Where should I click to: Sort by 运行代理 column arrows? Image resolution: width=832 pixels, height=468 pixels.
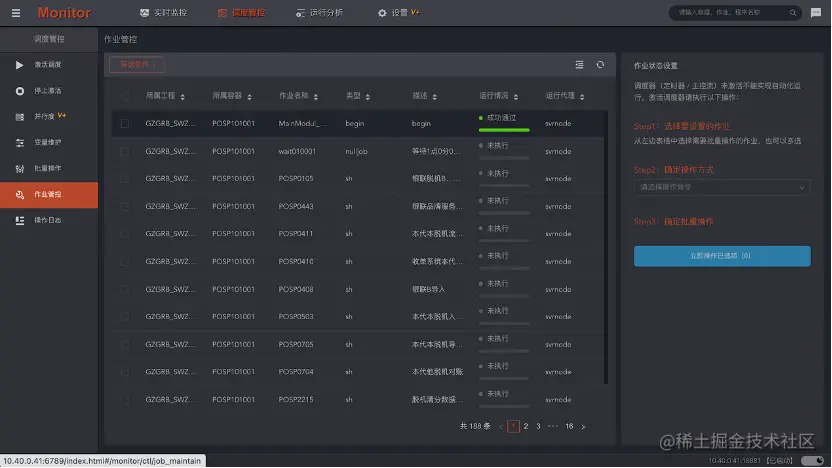(582, 97)
